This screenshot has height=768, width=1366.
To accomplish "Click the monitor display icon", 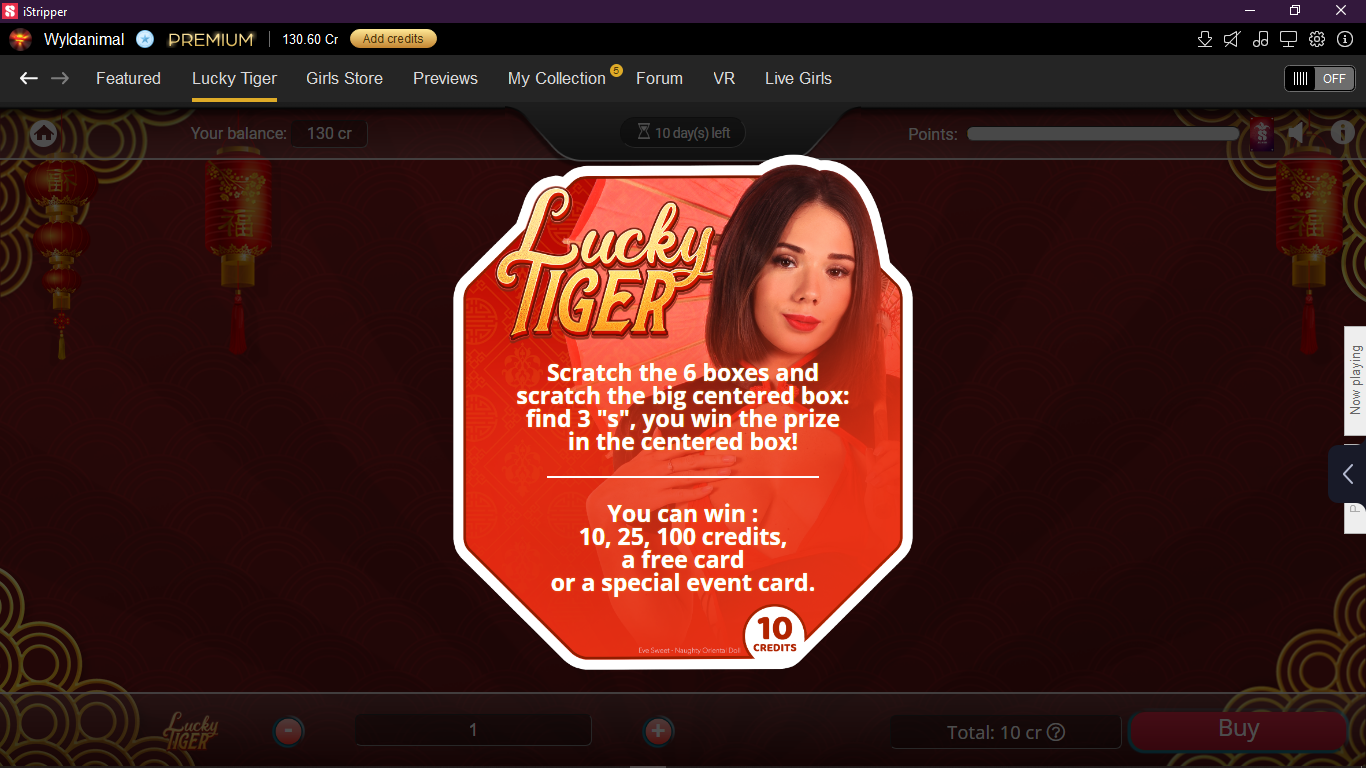I will (1288, 39).
